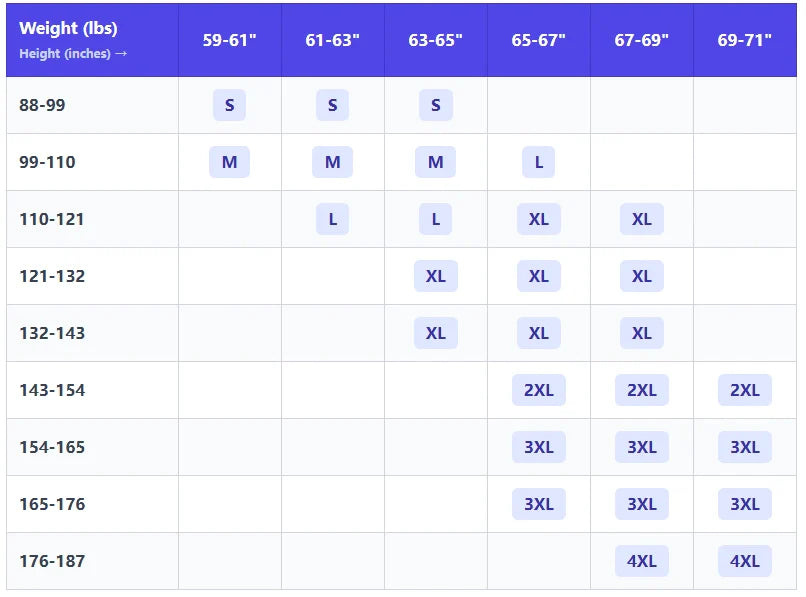
Task: Select XL at 110-121 lbs, 67-69" column
Action: pyautogui.click(x=641, y=219)
